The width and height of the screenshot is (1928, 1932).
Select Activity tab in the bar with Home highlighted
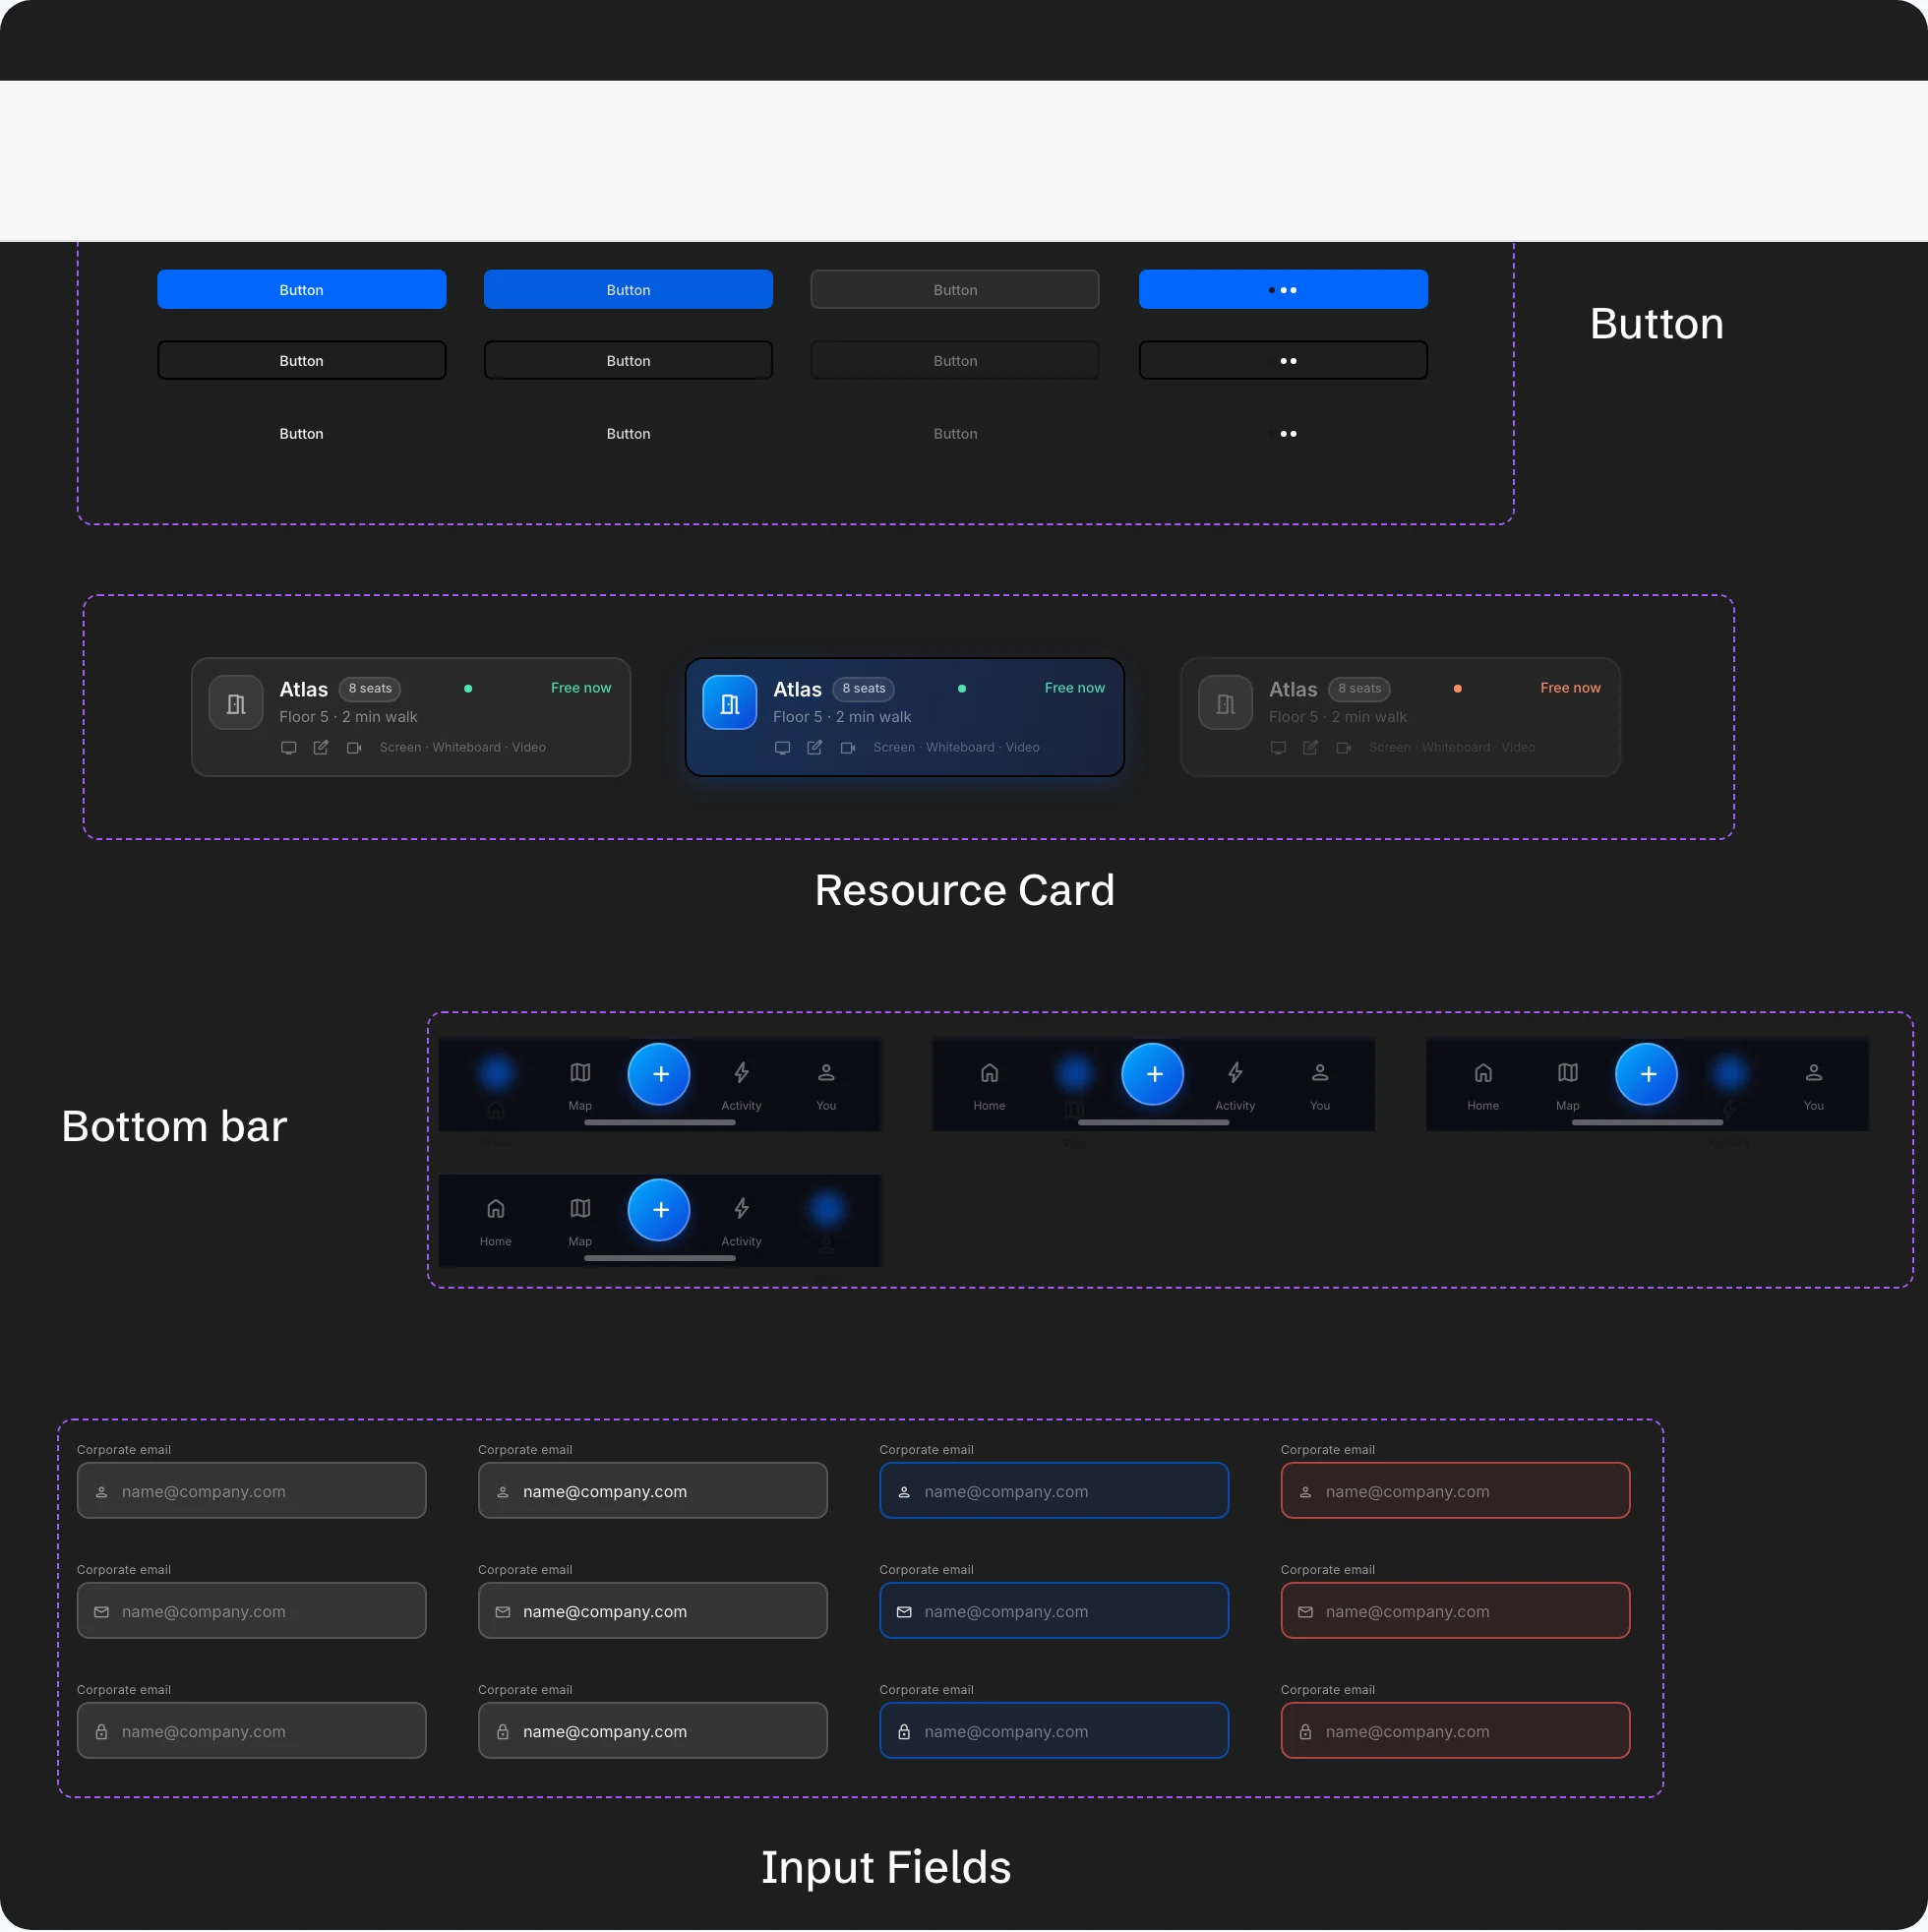click(741, 1086)
